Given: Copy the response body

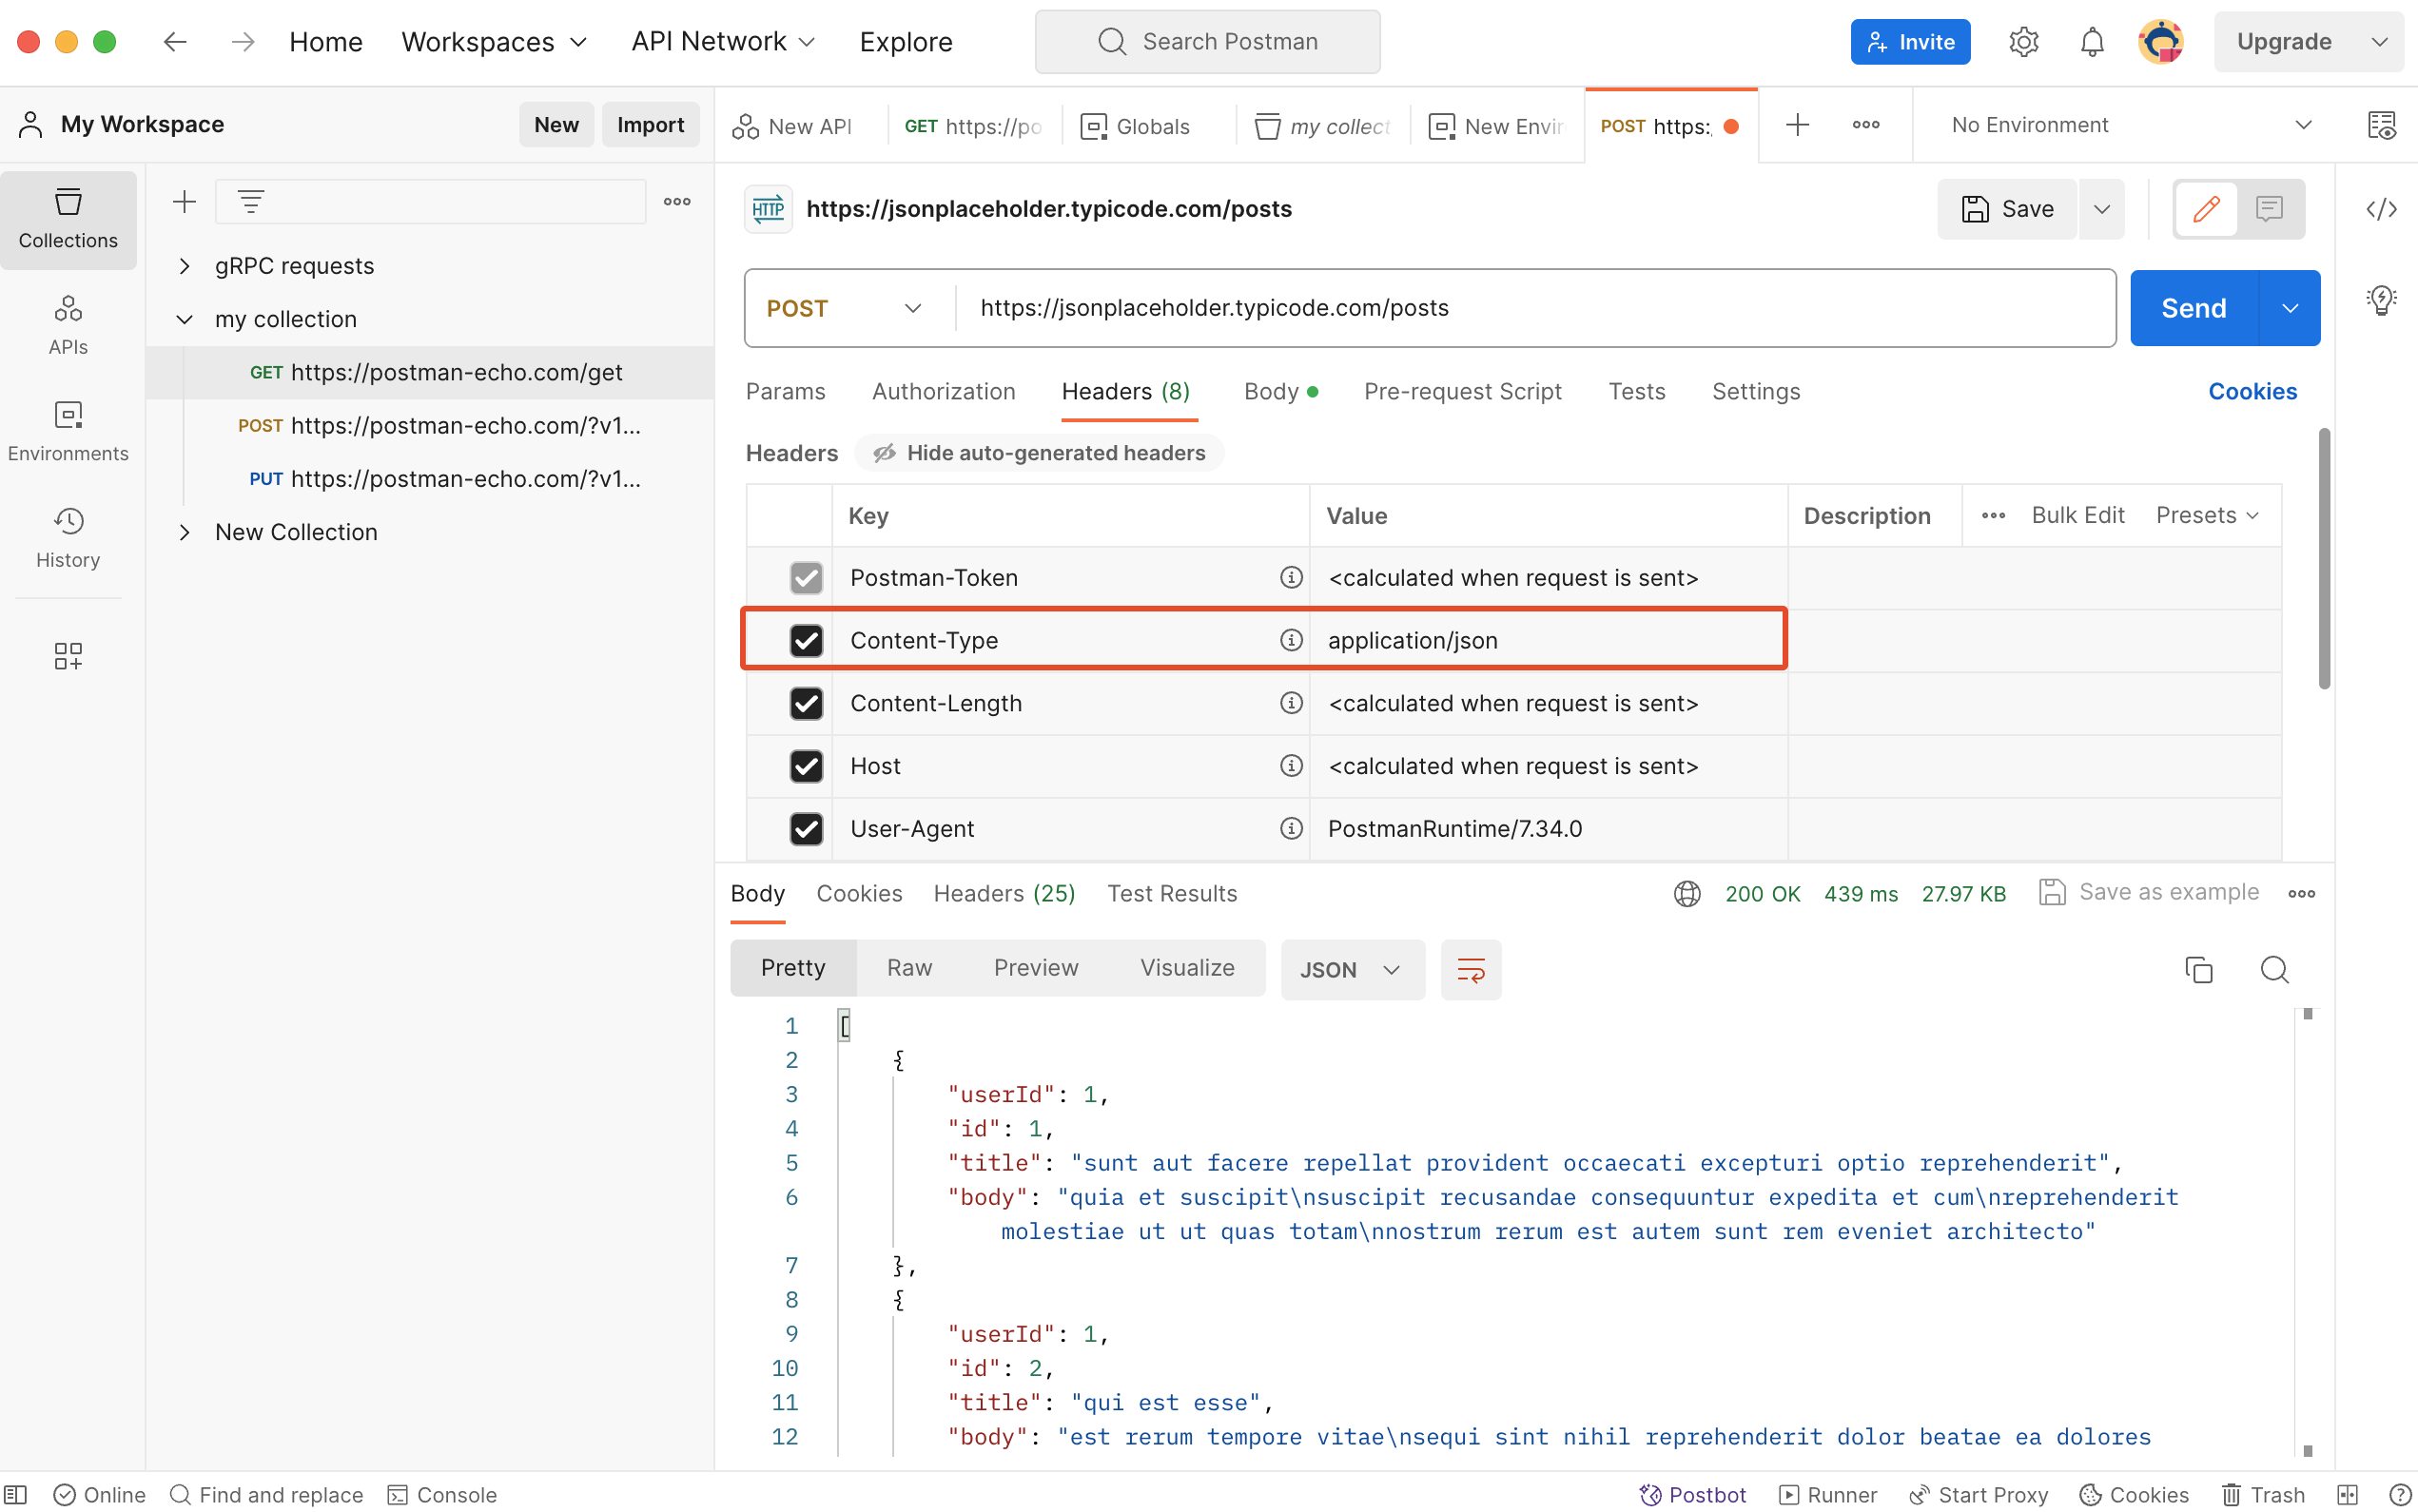Looking at the screenshot, I should (2198, 968).
